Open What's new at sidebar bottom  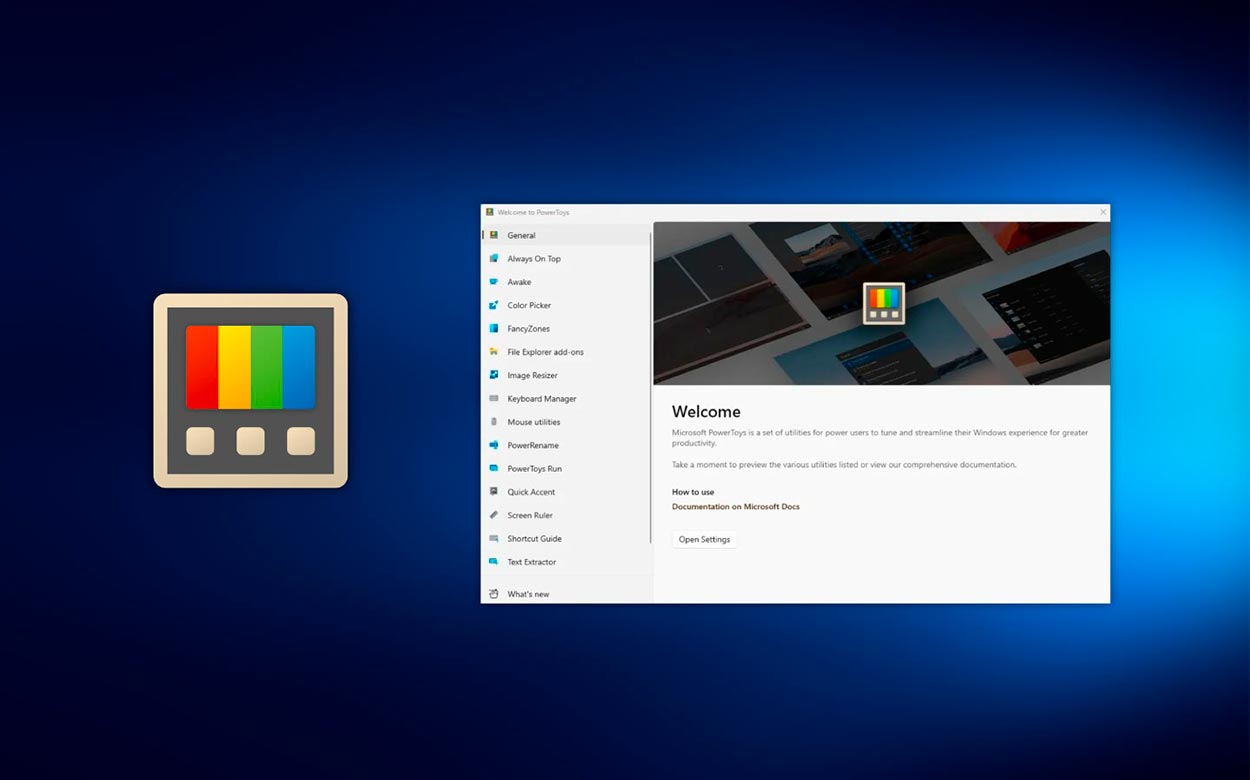click(x=528, y=594)
